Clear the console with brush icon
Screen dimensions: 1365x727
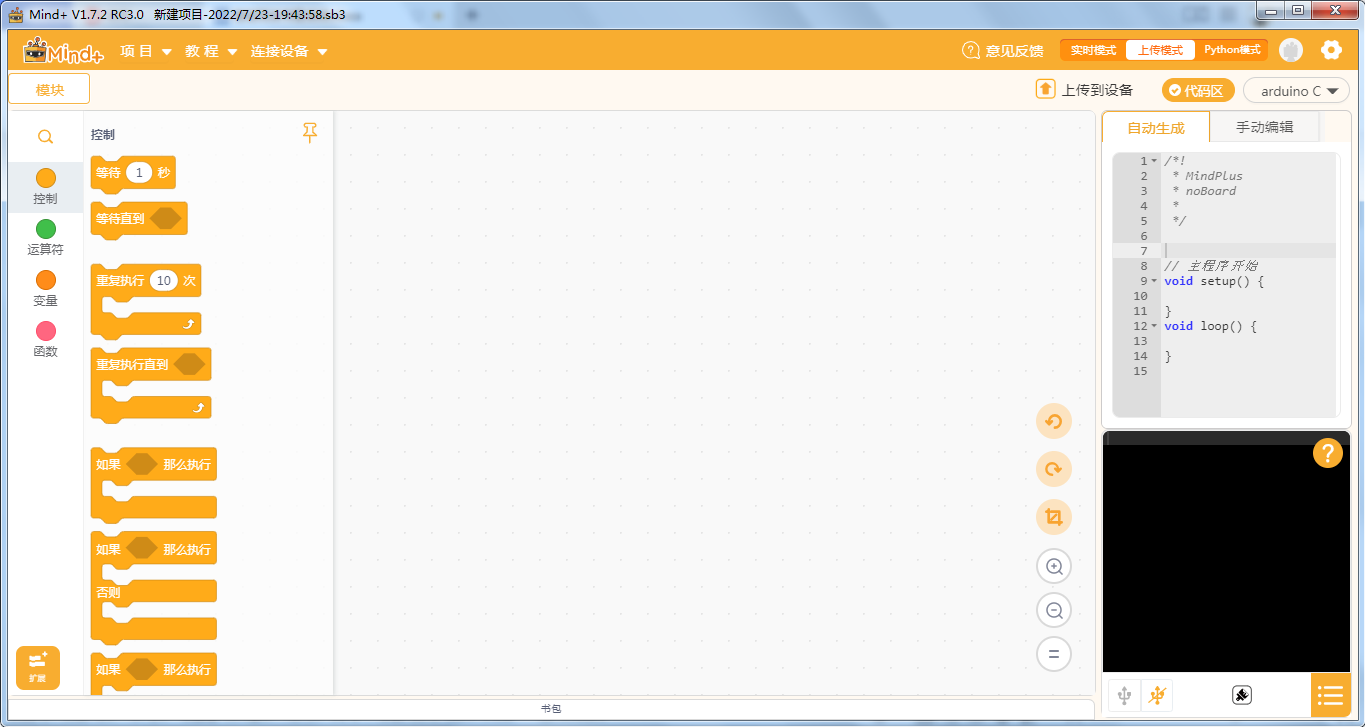pyautogui.click(x=1242, y=694)
